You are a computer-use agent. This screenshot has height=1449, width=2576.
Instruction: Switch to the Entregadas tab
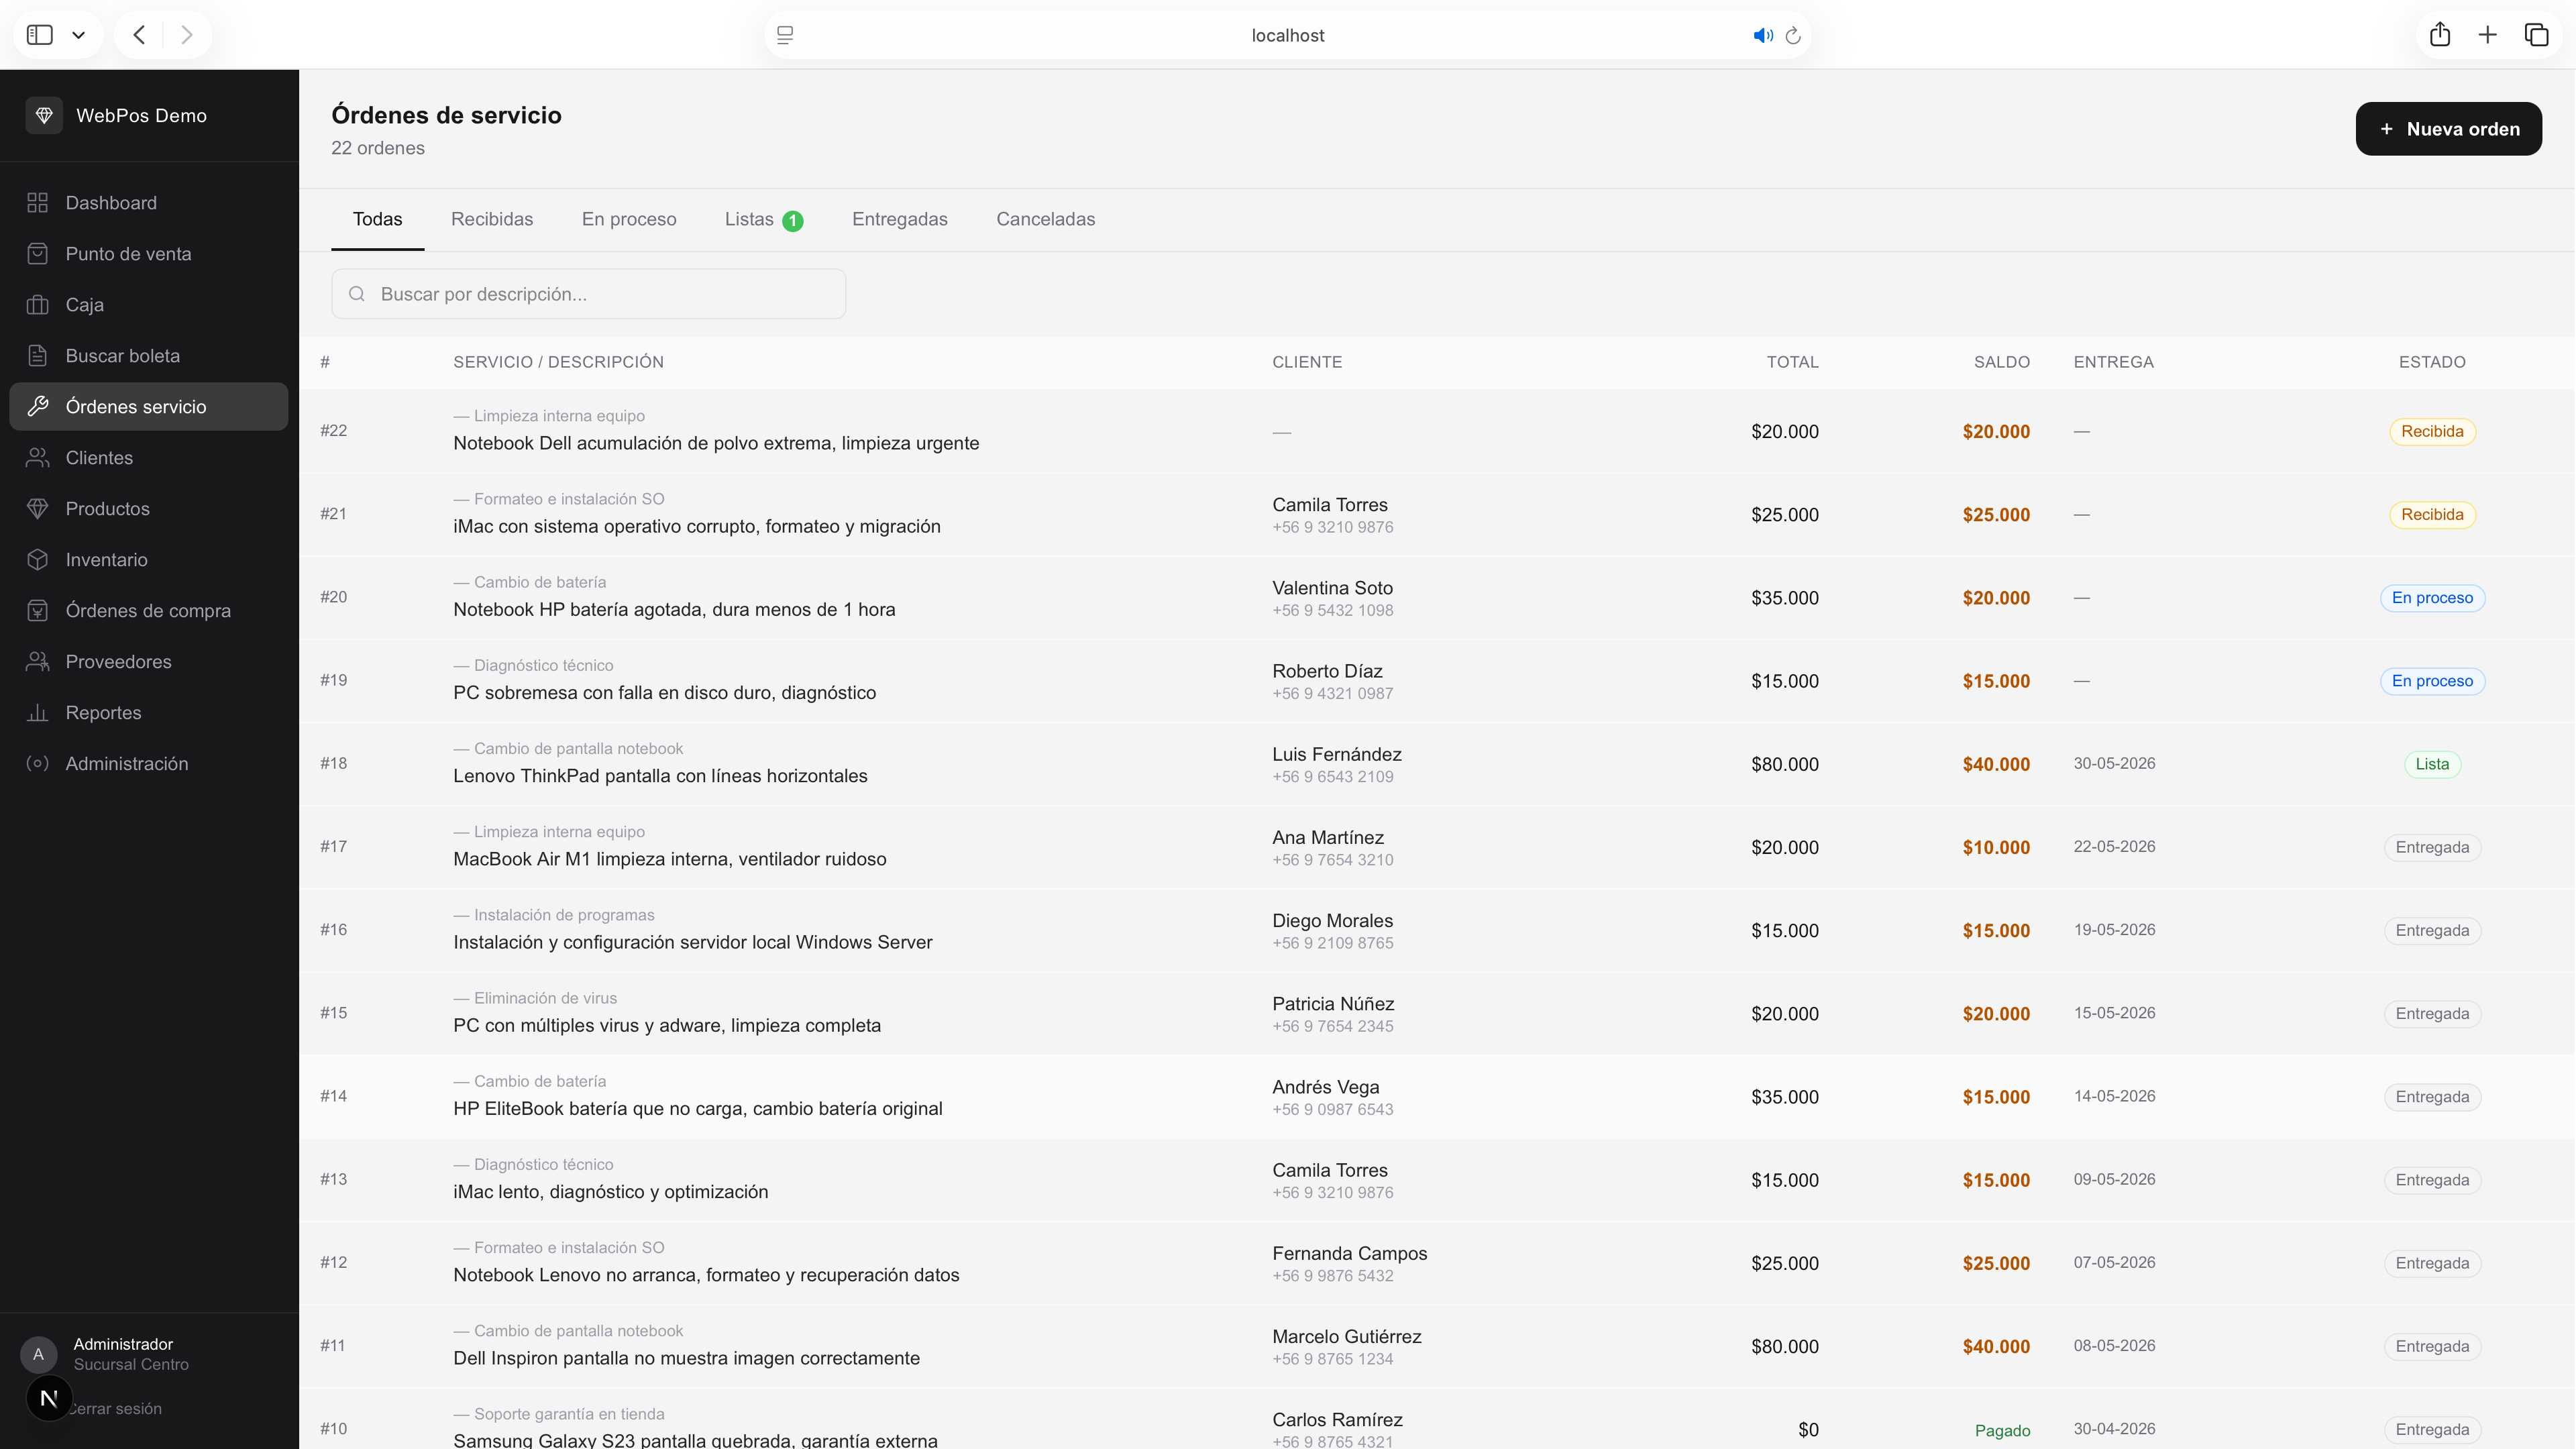[900, 219]
